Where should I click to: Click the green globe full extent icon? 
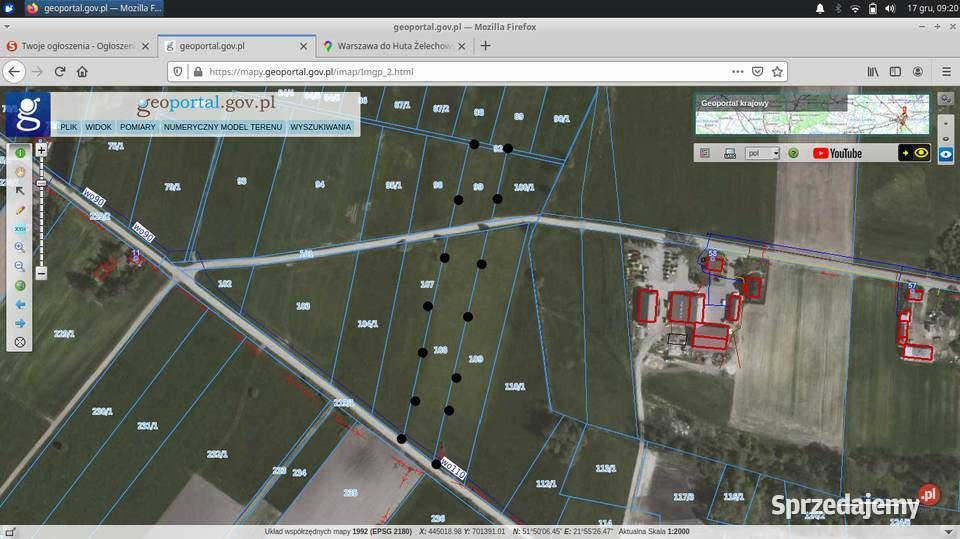20,285
